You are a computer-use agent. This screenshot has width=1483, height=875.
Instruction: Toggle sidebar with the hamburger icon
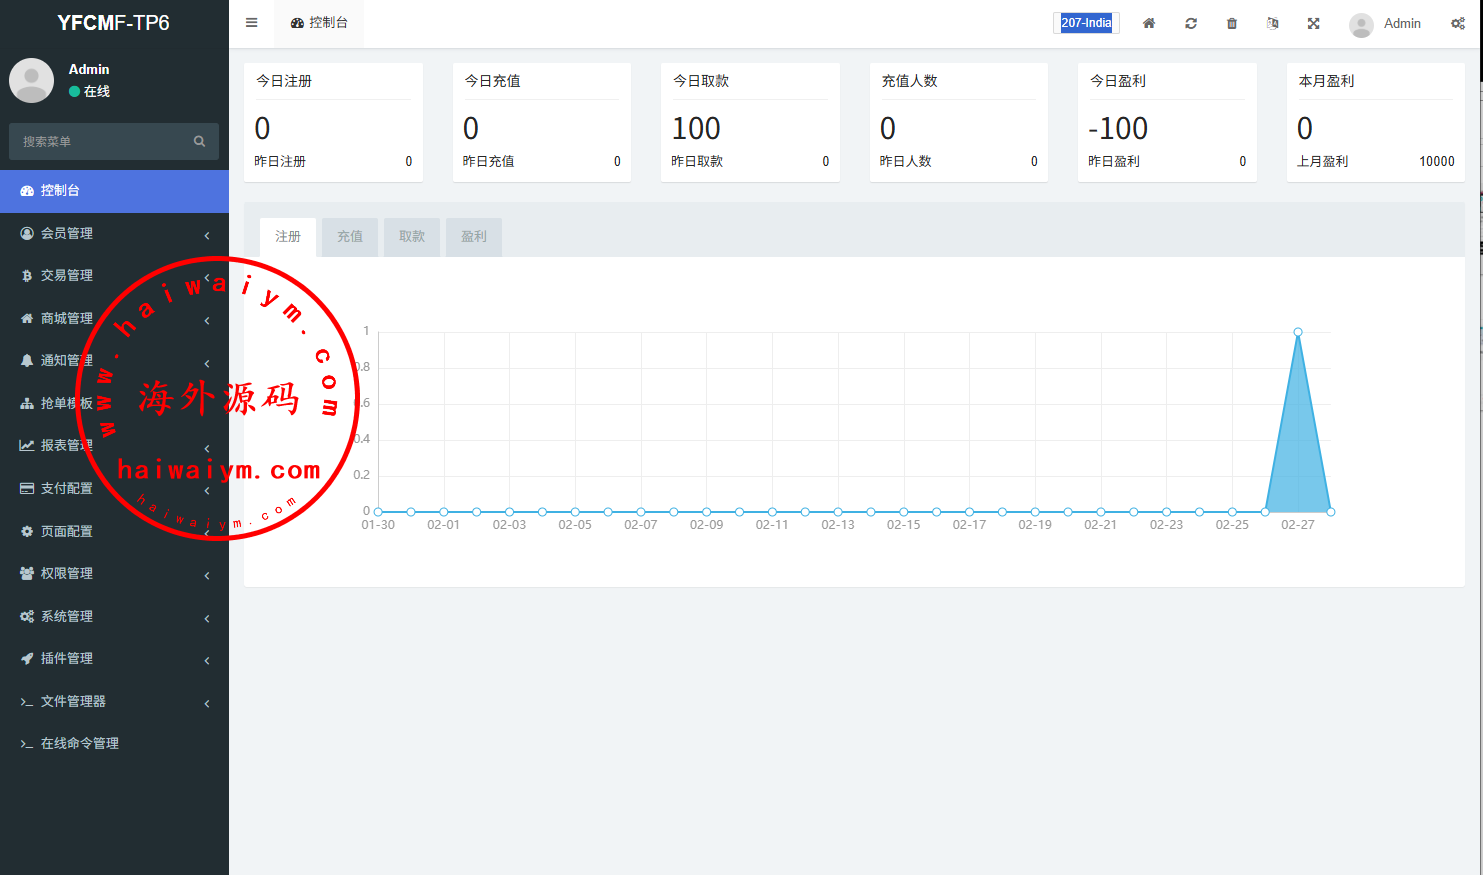(252, 23)
